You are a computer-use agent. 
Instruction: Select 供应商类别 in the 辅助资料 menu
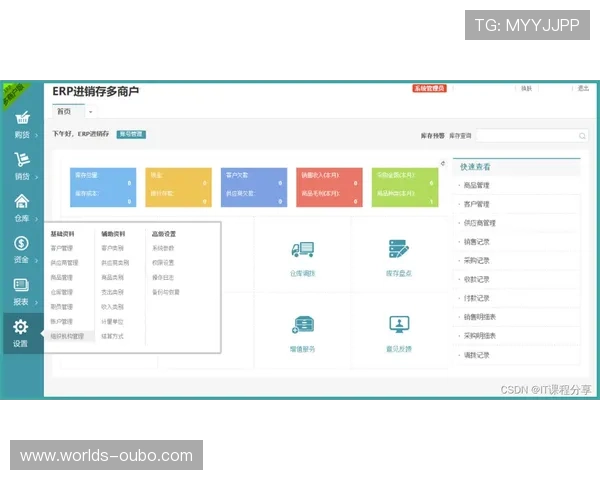click(115, 263)
